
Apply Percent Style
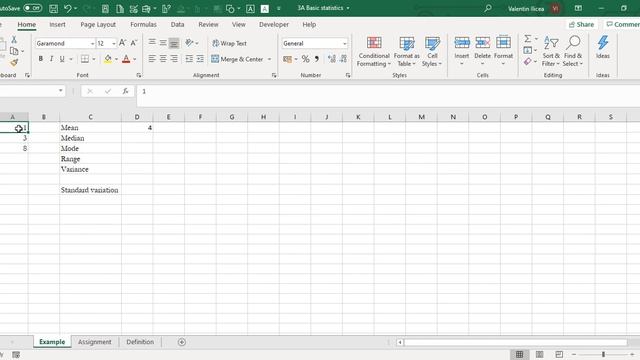pos(305,59)
